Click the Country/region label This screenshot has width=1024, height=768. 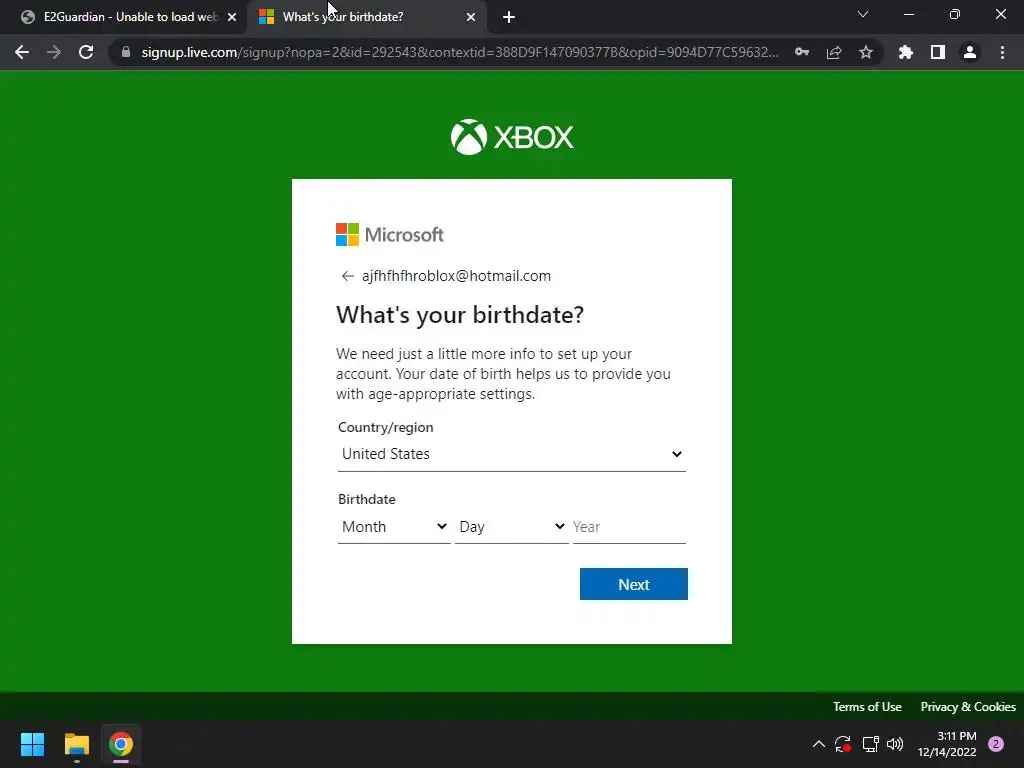(385, 427)
